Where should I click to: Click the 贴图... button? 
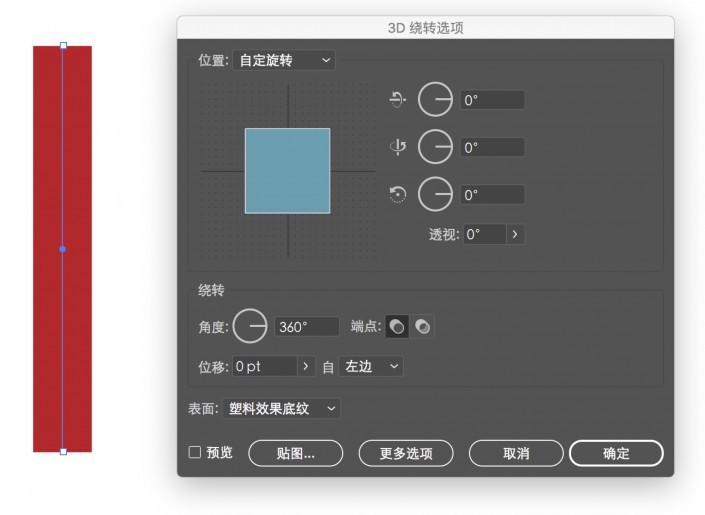296,453
